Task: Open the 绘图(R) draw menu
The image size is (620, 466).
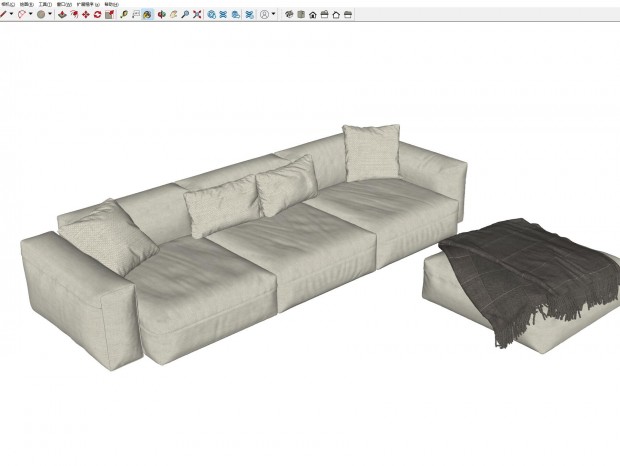Action: pyautogui.click(x=26, y=4)
